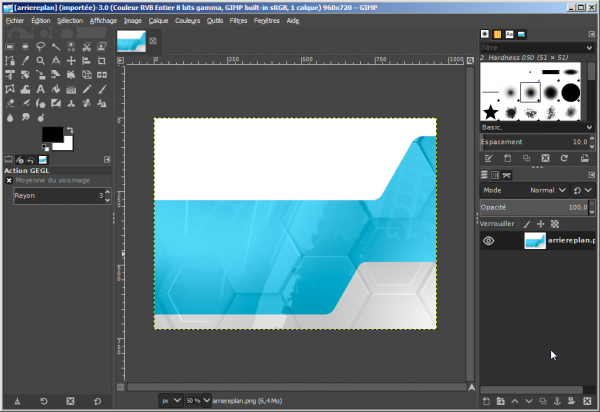600x412 pixels.
Task: Open the Calque menu
Action: click(x=158, y=20)
